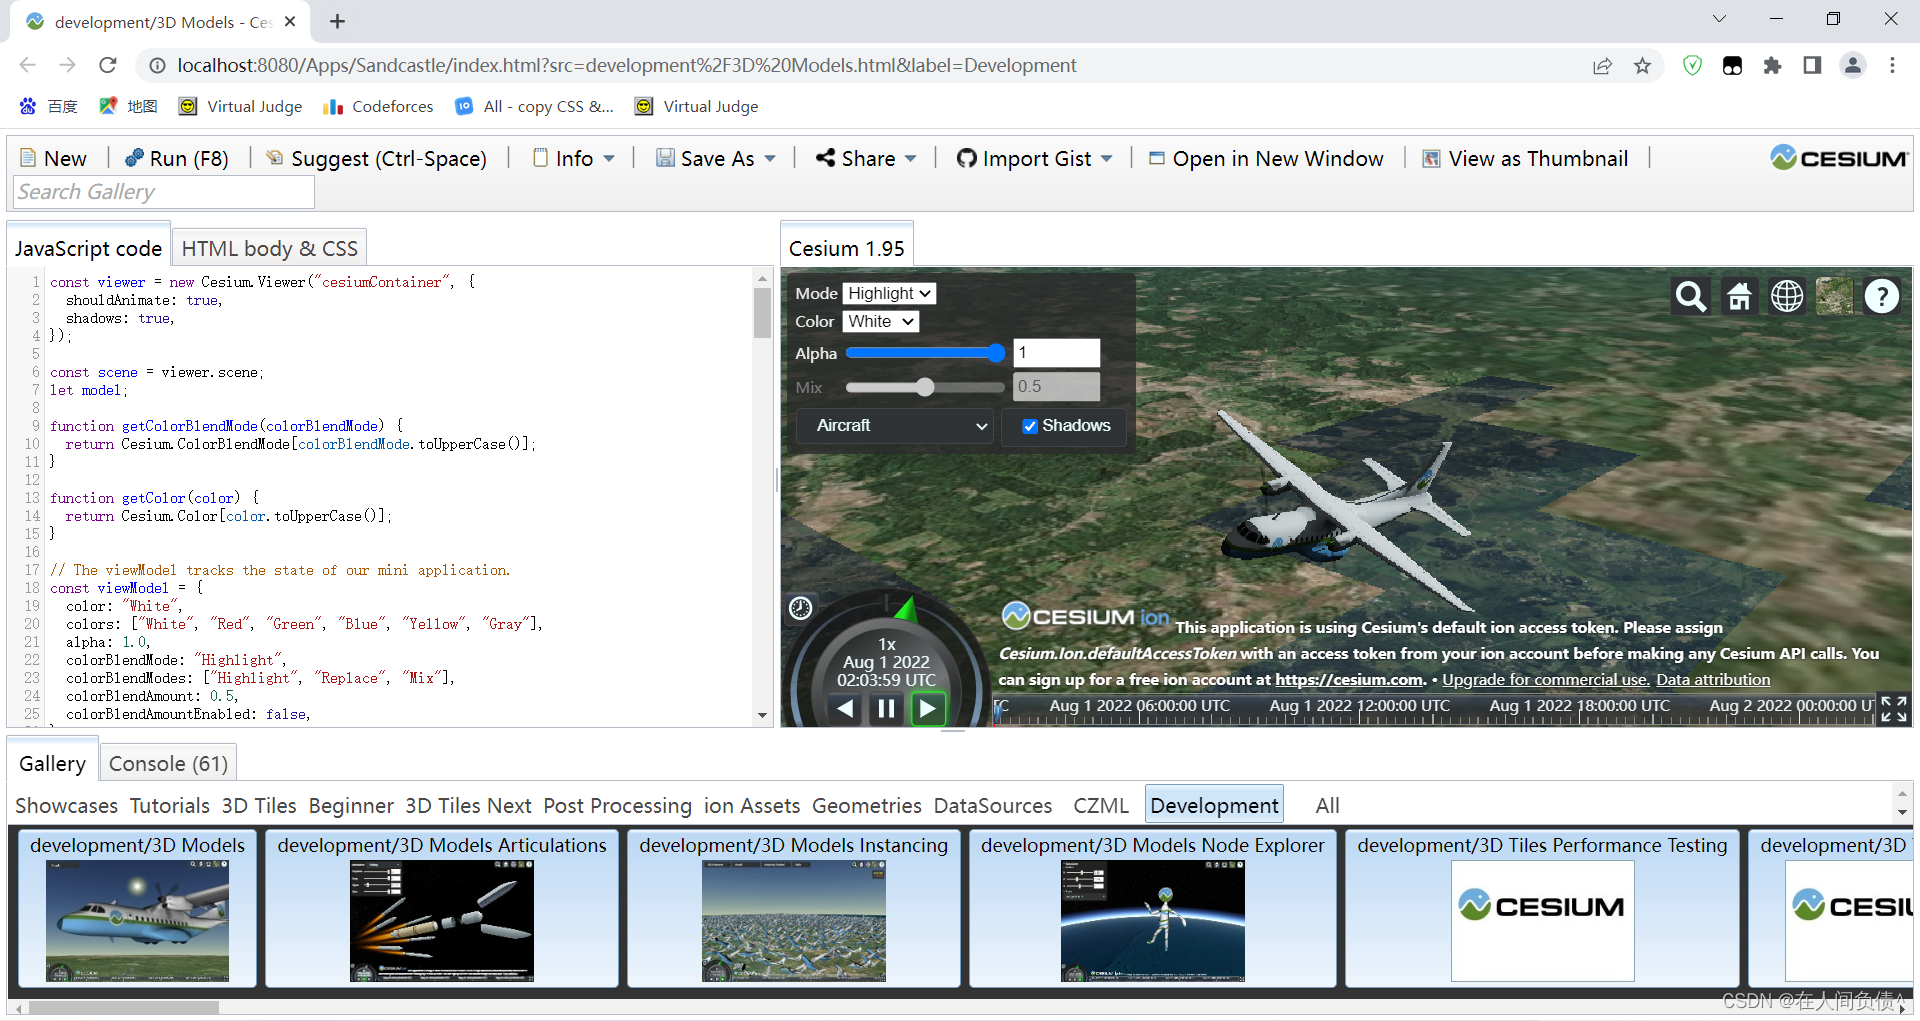Select the Gallery tab
This screenshot has height=1021, width=1920.
pos(52,764)
